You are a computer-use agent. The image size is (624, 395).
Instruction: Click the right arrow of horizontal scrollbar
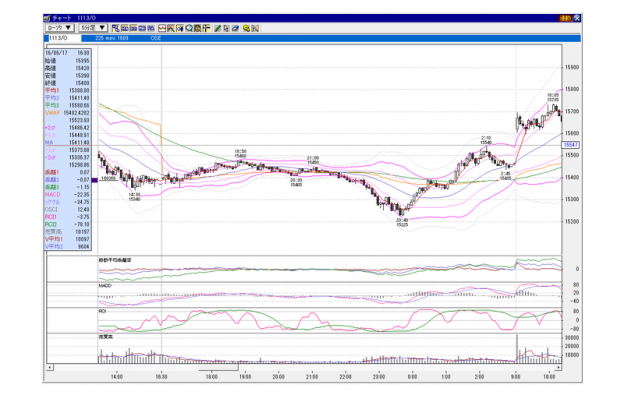tap(558, 367)
